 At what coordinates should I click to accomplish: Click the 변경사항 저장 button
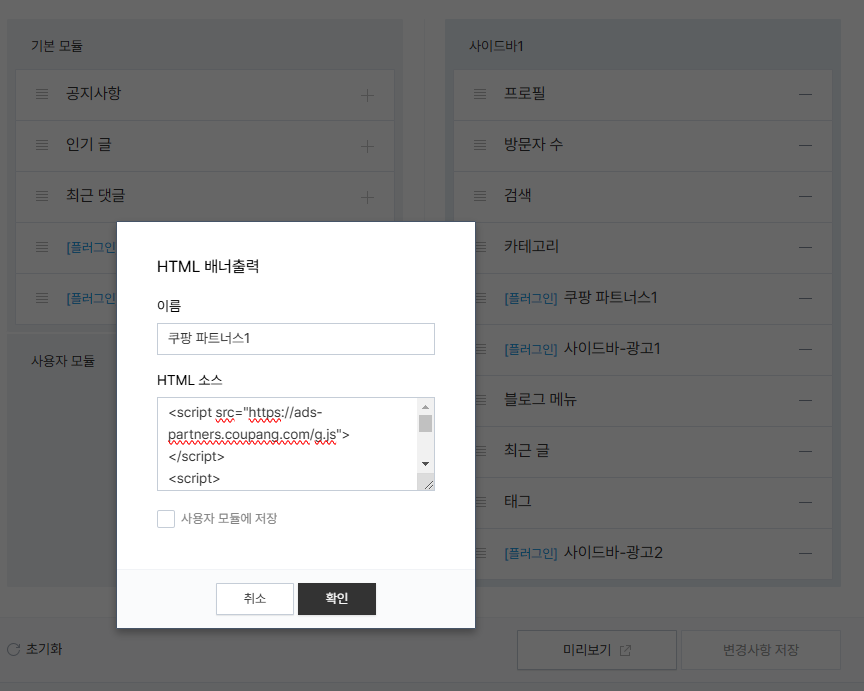coord(761,650)
